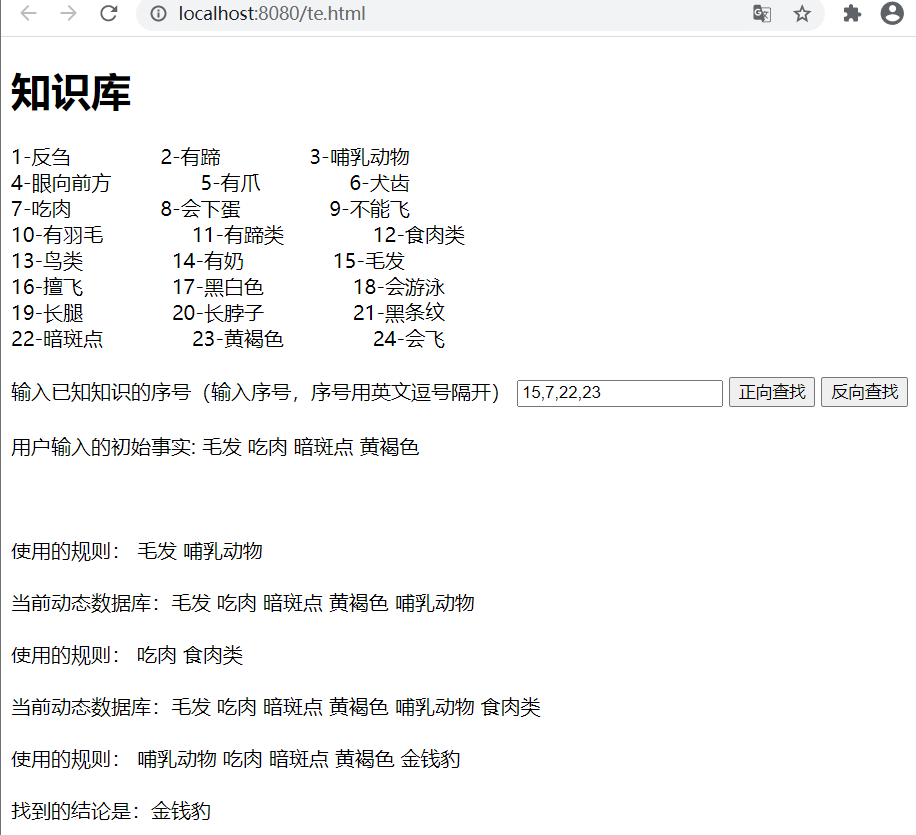Click the back navigation arrow
Image resolution: width=916 pixels, height=835 pixels.
click(28, 15)
